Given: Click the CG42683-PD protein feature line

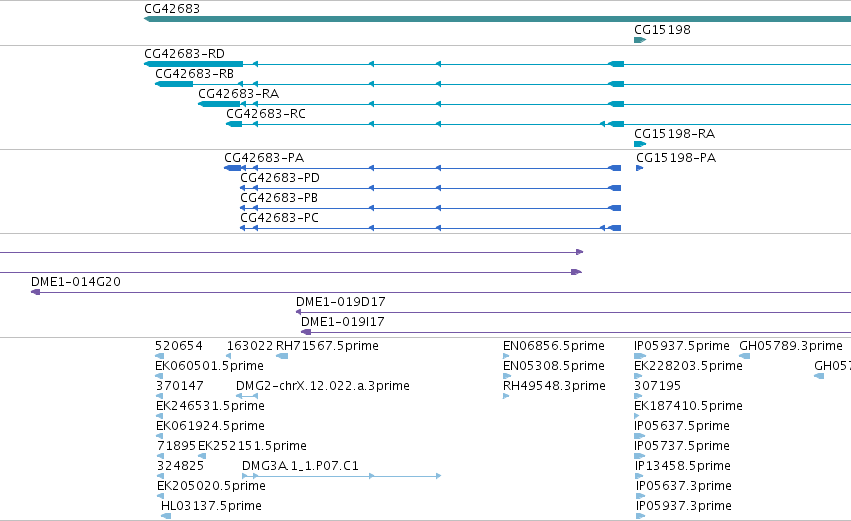Looking at the screenshot, I should point(430,188).
